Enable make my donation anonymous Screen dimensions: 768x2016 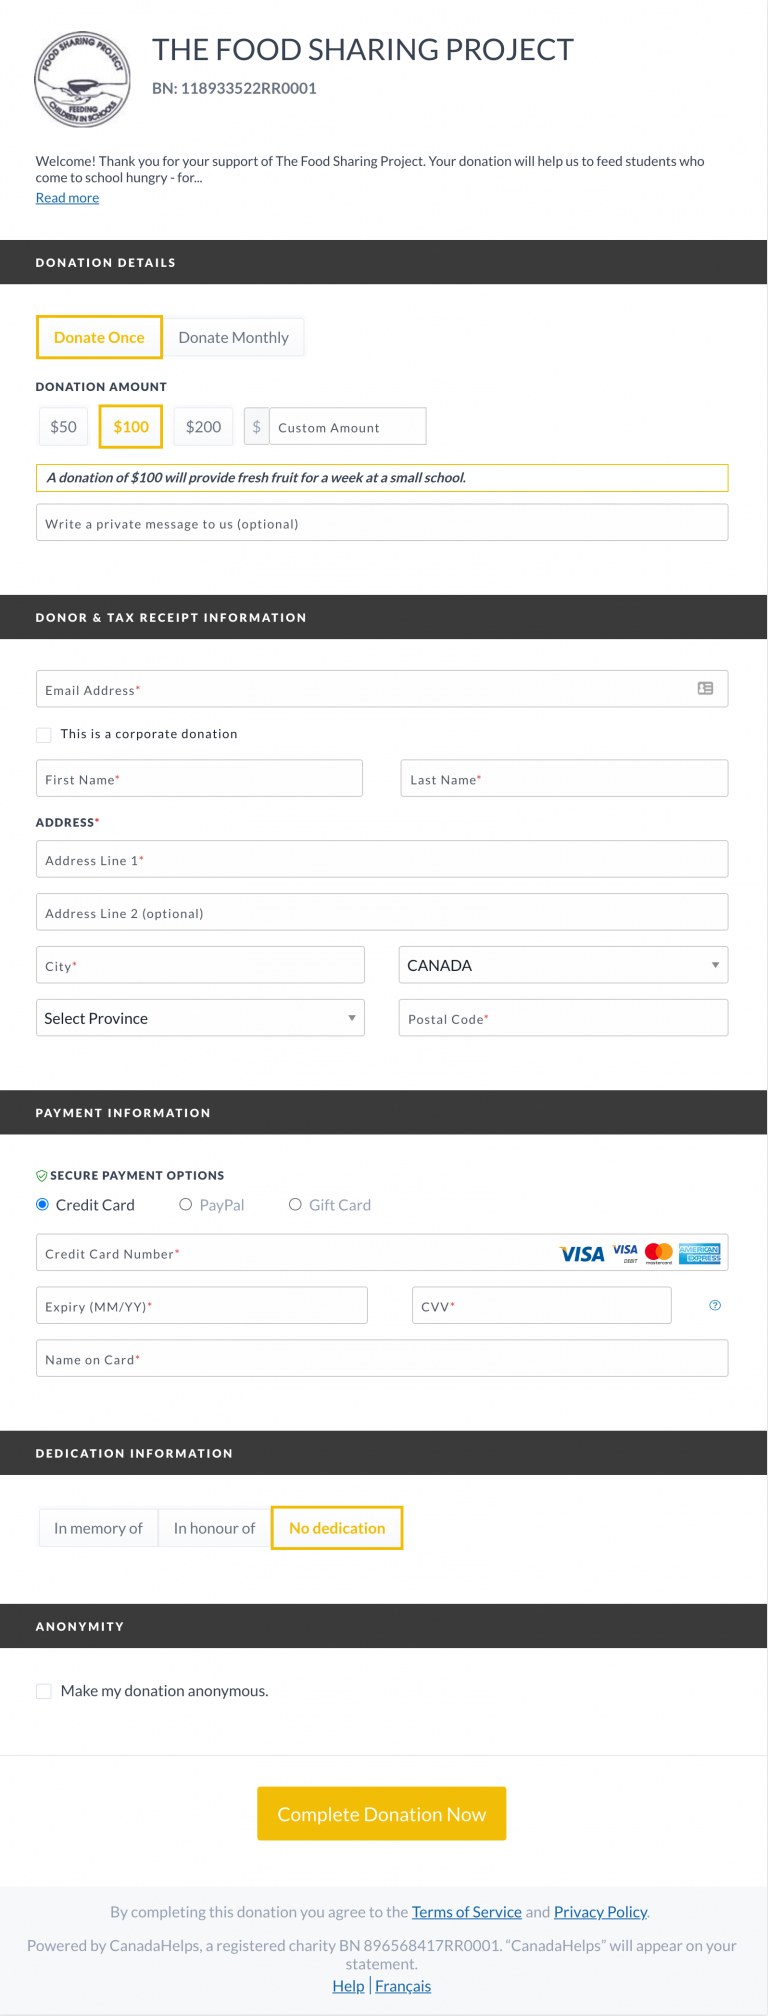[x=44, y=1691]
